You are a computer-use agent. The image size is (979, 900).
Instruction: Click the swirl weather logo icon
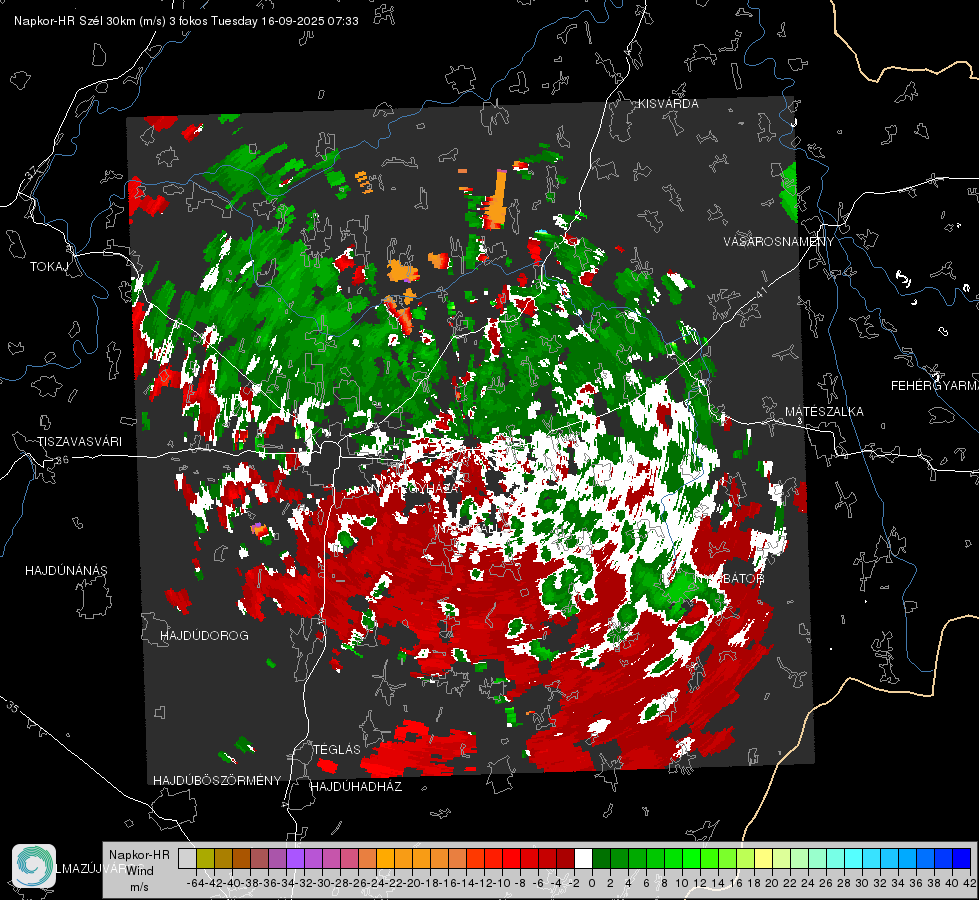(34, 866)
